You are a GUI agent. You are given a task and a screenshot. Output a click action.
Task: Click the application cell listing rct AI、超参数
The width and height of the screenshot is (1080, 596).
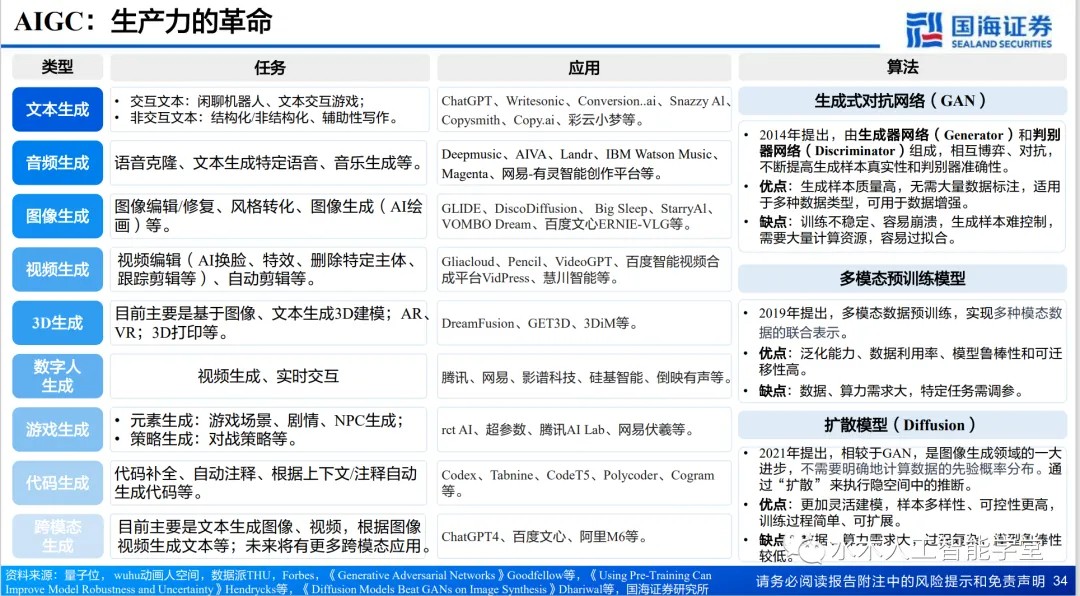pyautogui.click(x=584, y=429)
